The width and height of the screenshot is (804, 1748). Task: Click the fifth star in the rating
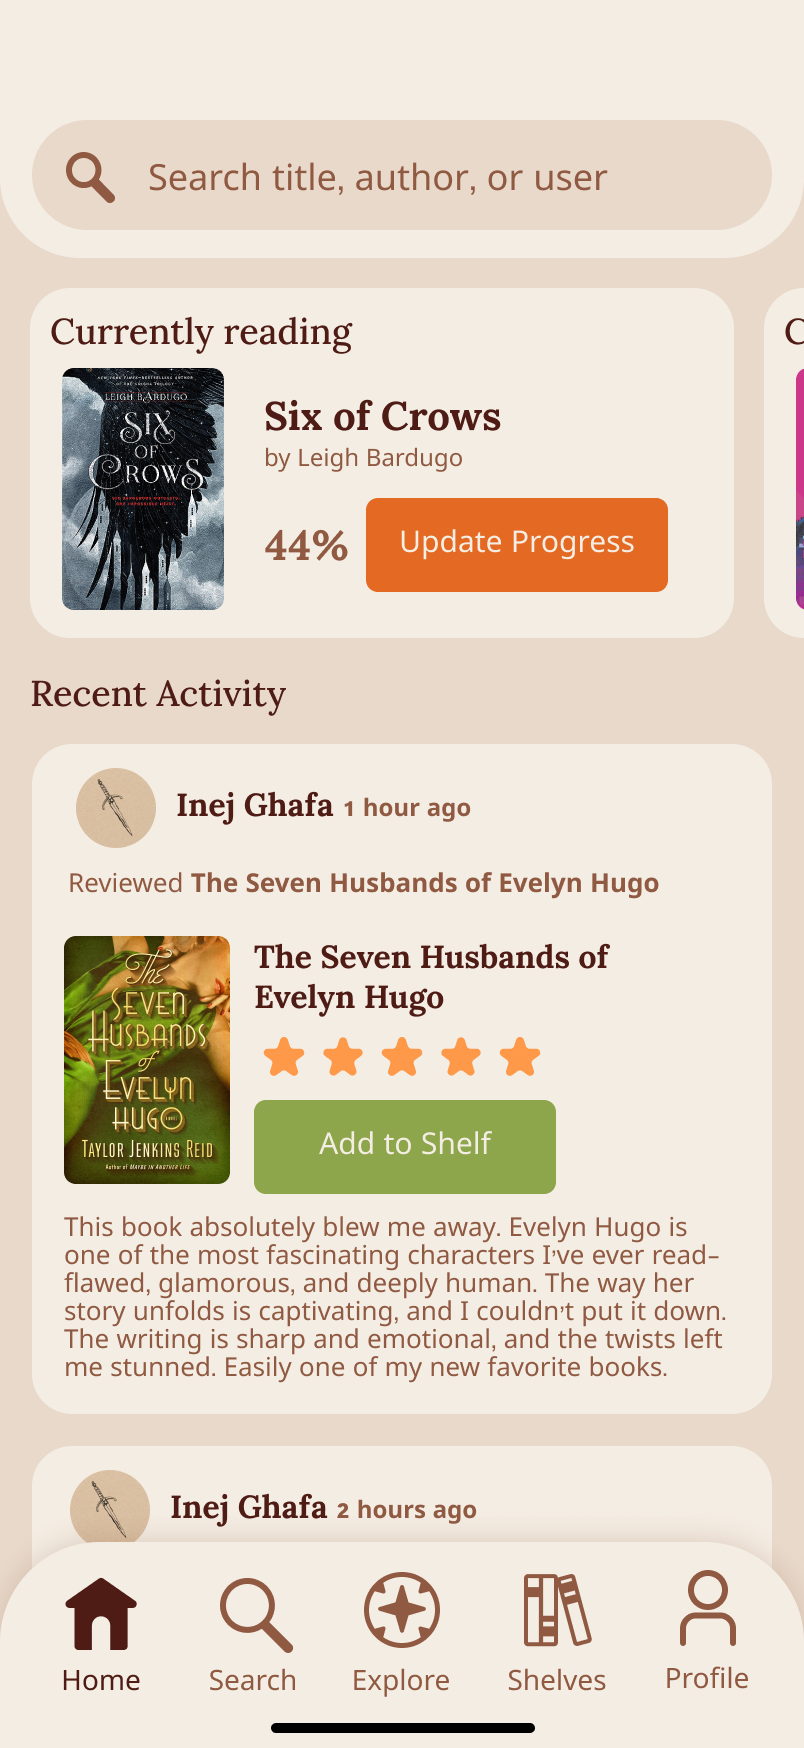point(520,1057)
